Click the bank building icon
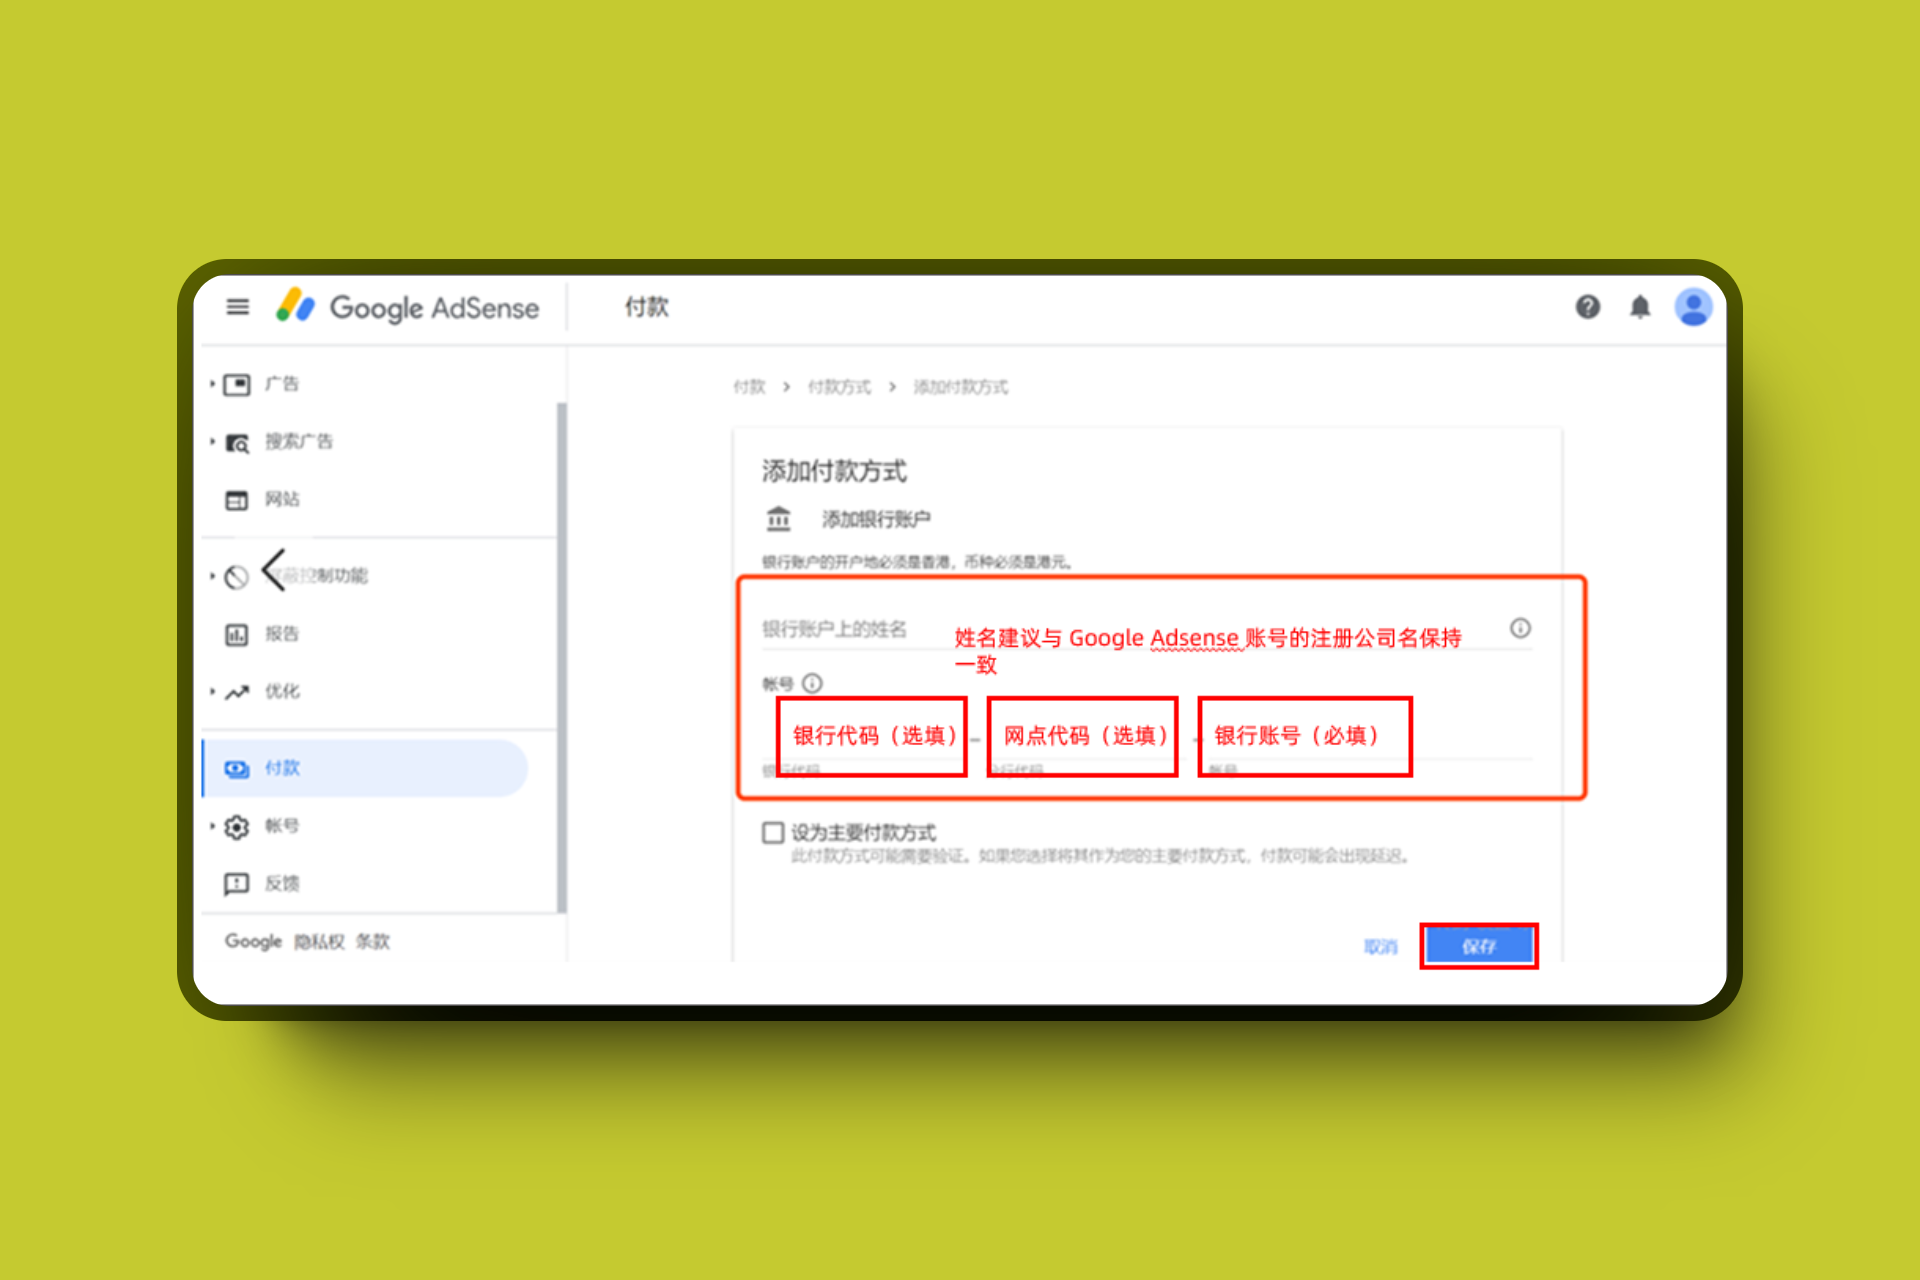The height and width of the screenshot is (1280, 1920). pos(778,519)
